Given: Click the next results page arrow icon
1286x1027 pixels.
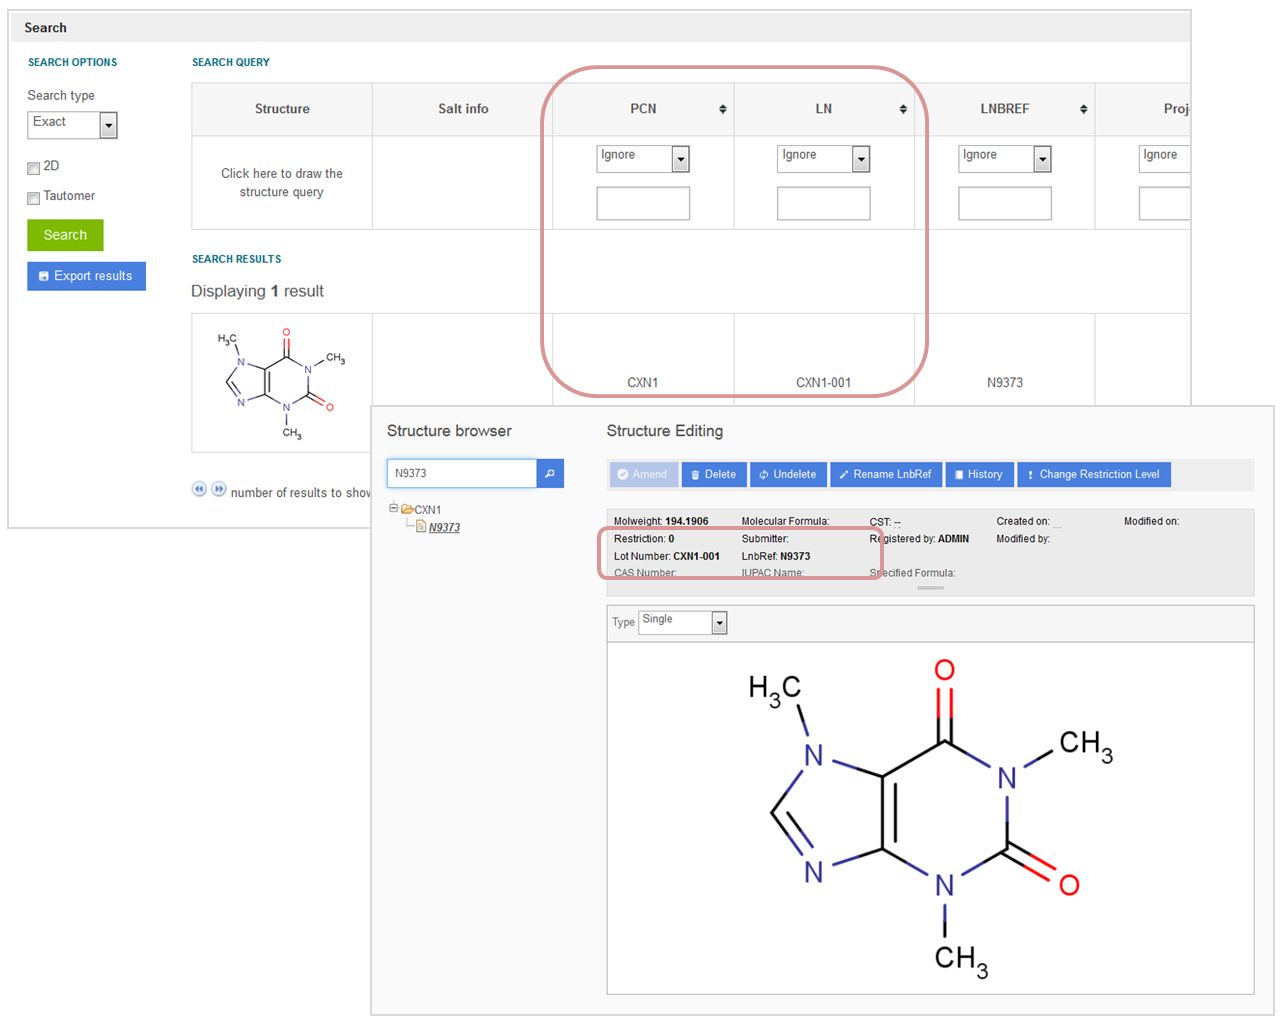Looking at the screenshot, I should (218, 489).
